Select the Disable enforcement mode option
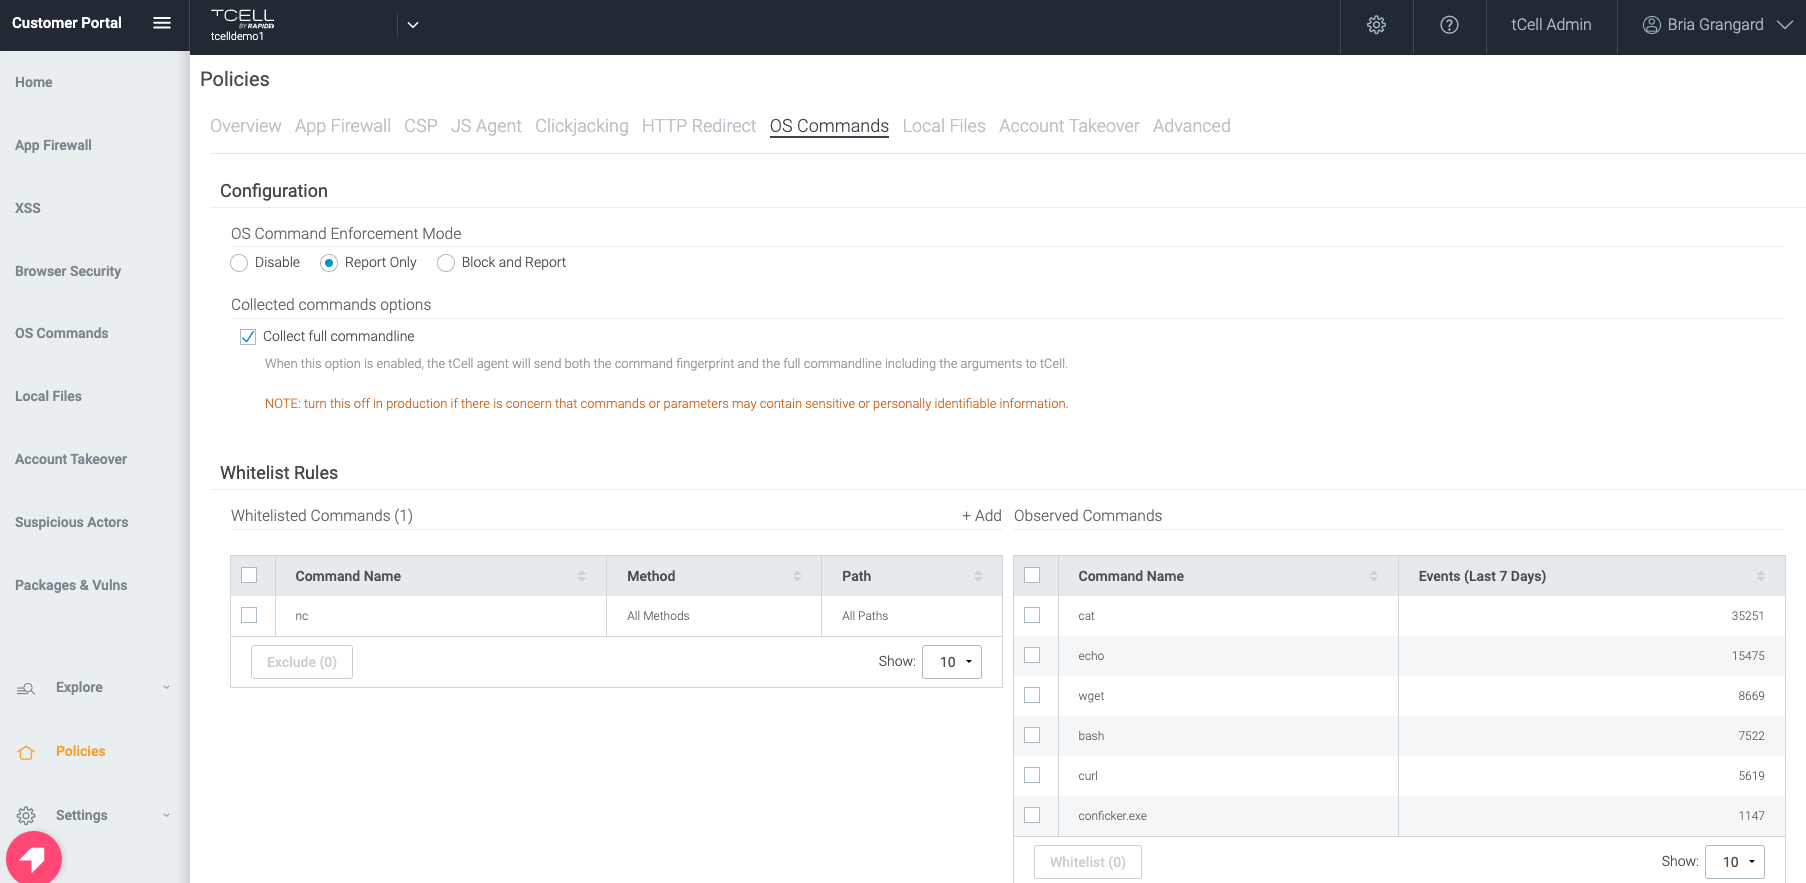Image resolution: width=1806 pixels, height=883 pixels. tap(239, 263)
